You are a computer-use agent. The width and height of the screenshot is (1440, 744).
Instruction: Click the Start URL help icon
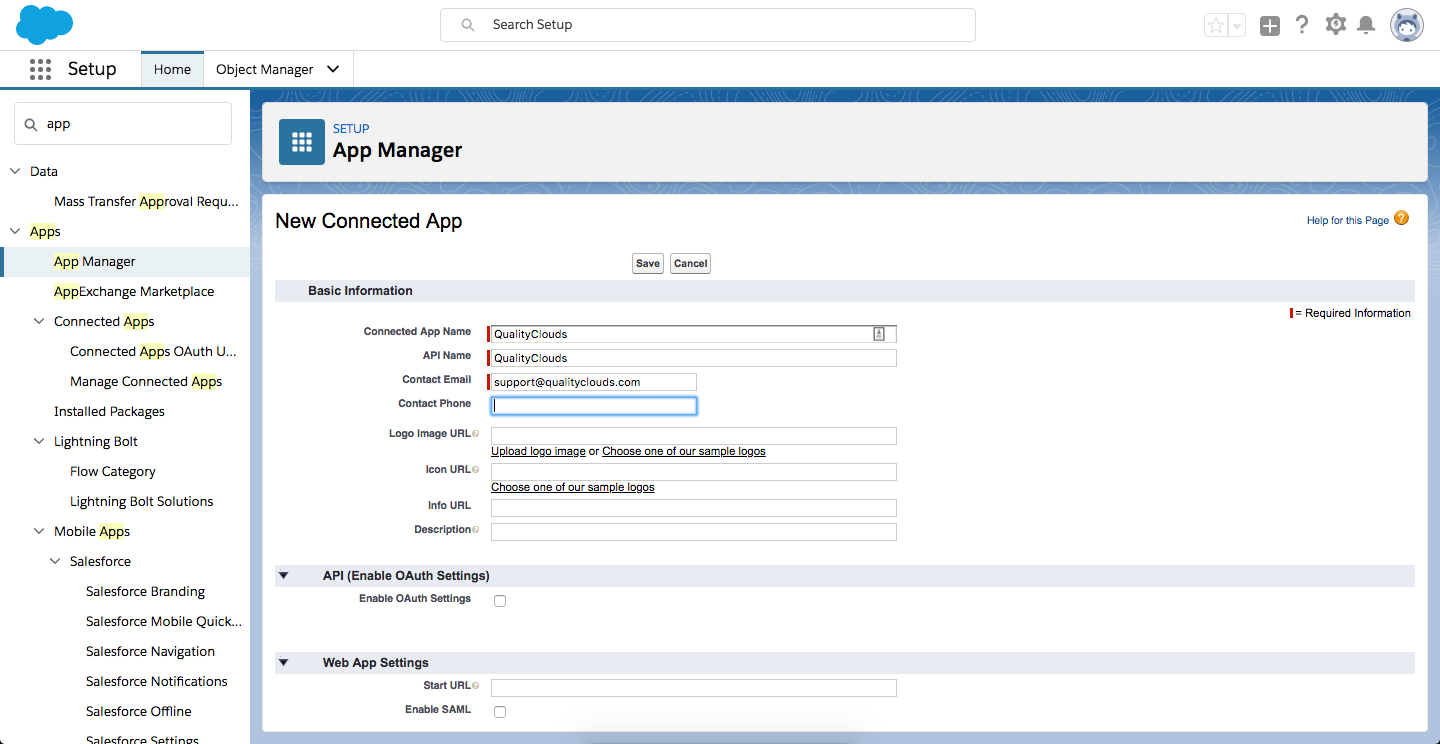click(x=475, y=686)
